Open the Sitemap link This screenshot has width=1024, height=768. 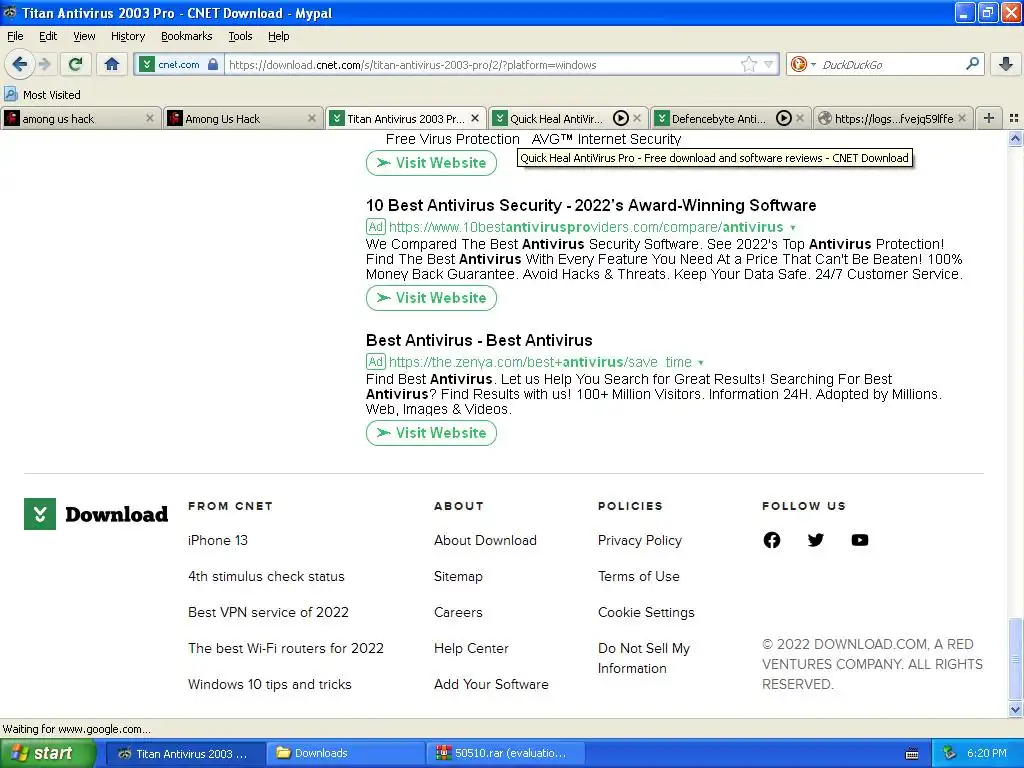[458, 576]
